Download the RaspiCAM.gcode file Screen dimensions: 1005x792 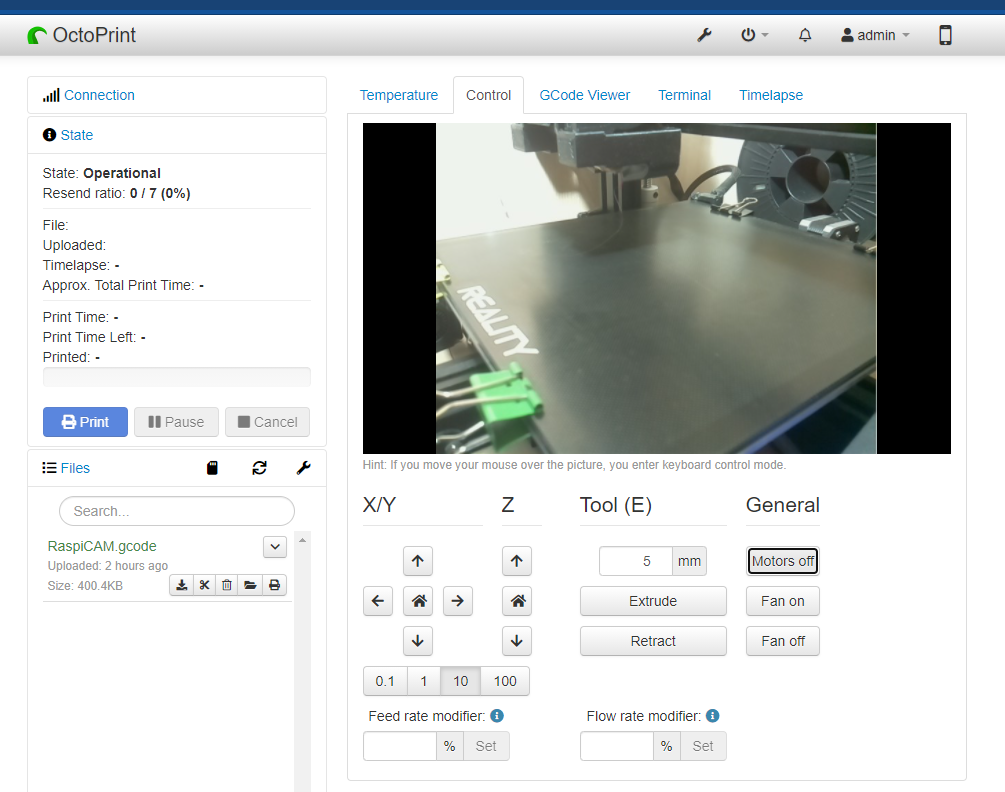181,585
